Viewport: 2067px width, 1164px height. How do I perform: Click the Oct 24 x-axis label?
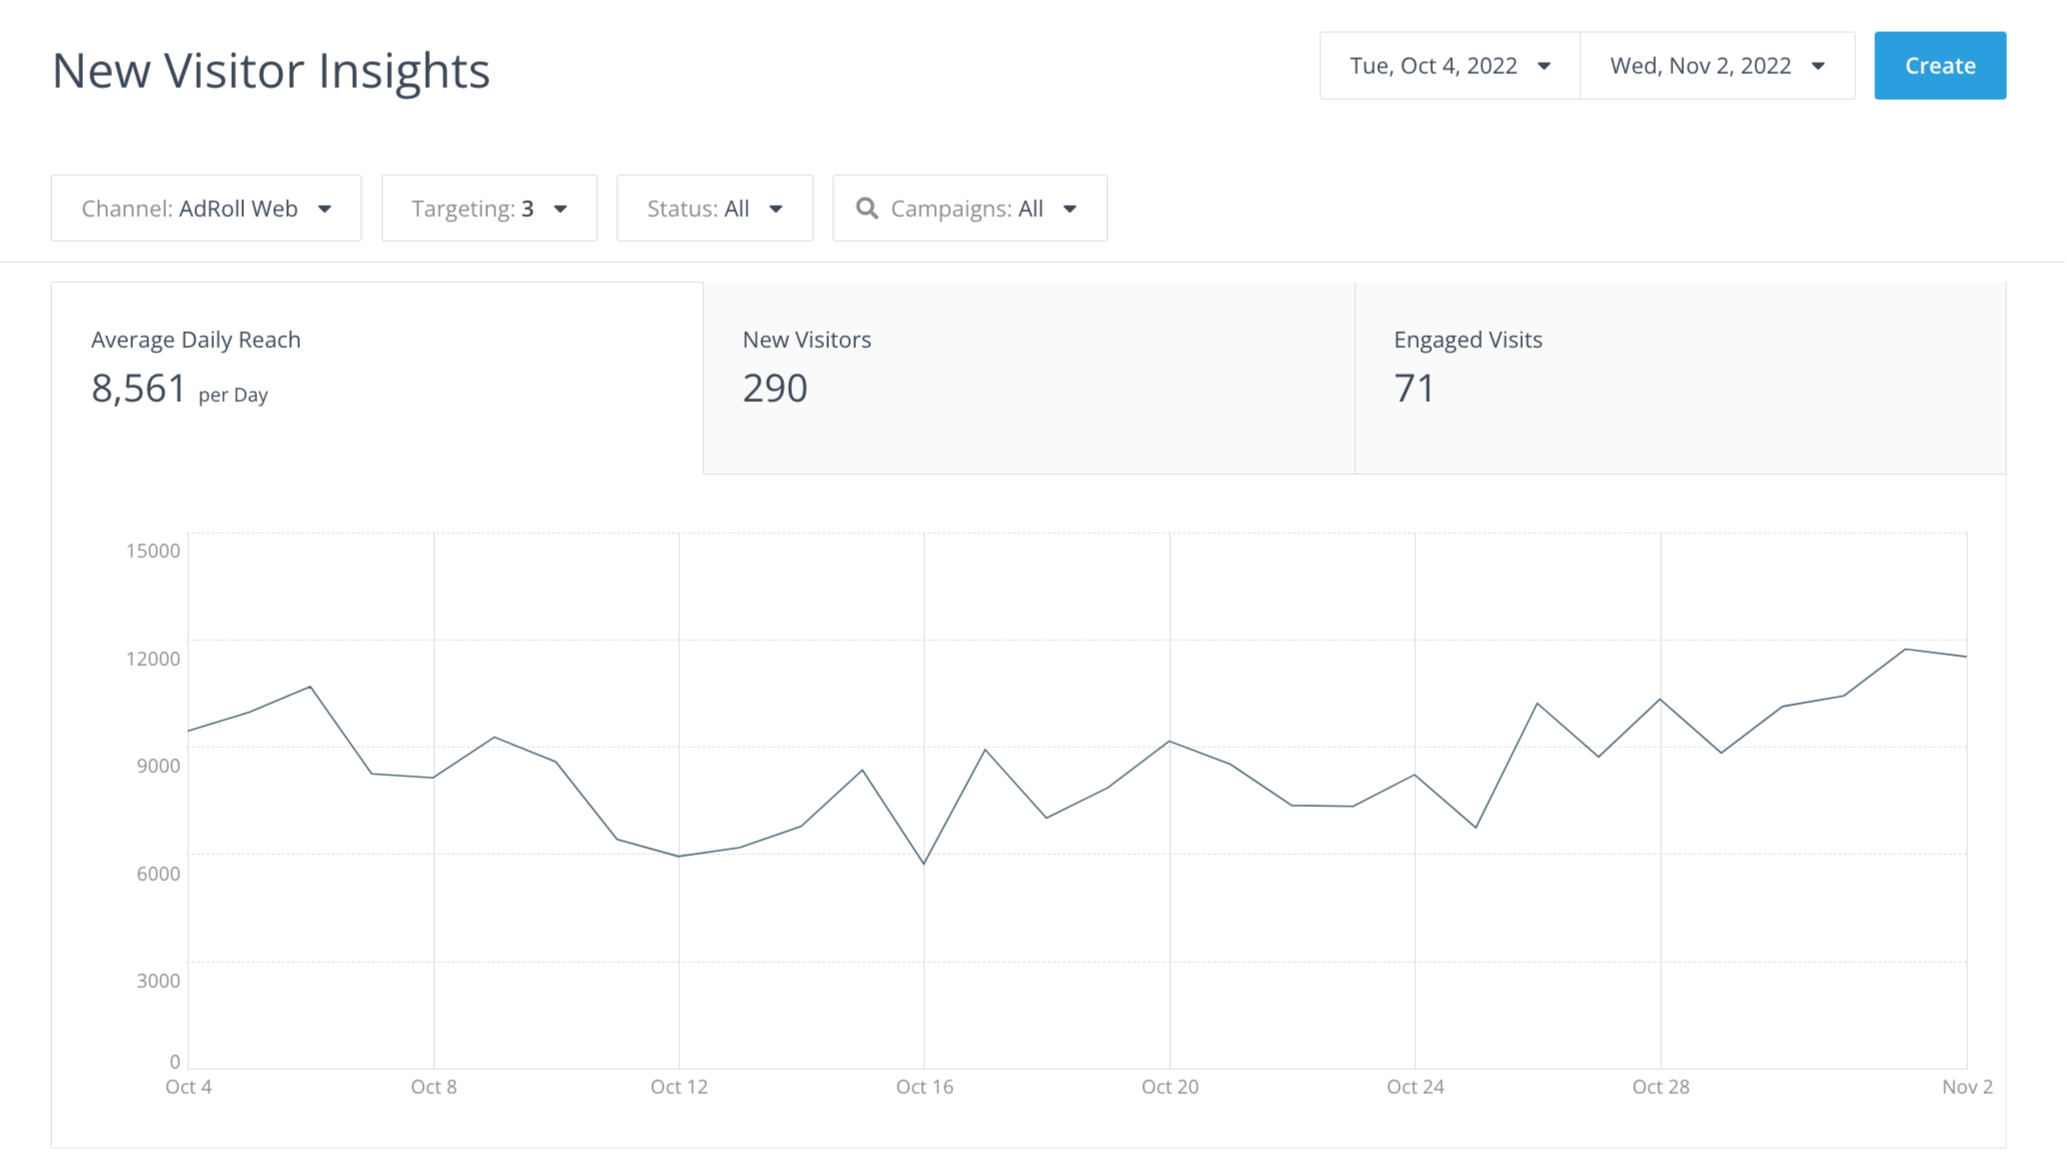(1415, 1087)
